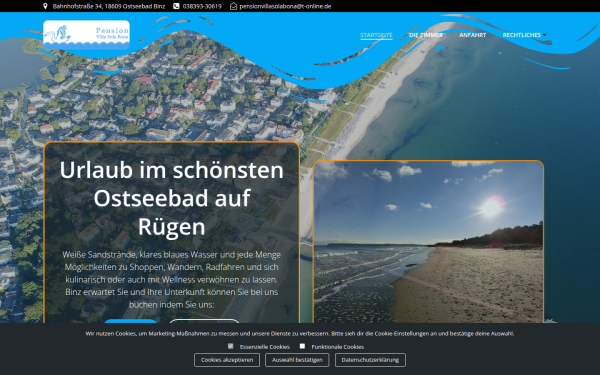Click the email pensionvillasolabona@t-online.de
This screenshot has height=375, width=600.
[285, 6]
